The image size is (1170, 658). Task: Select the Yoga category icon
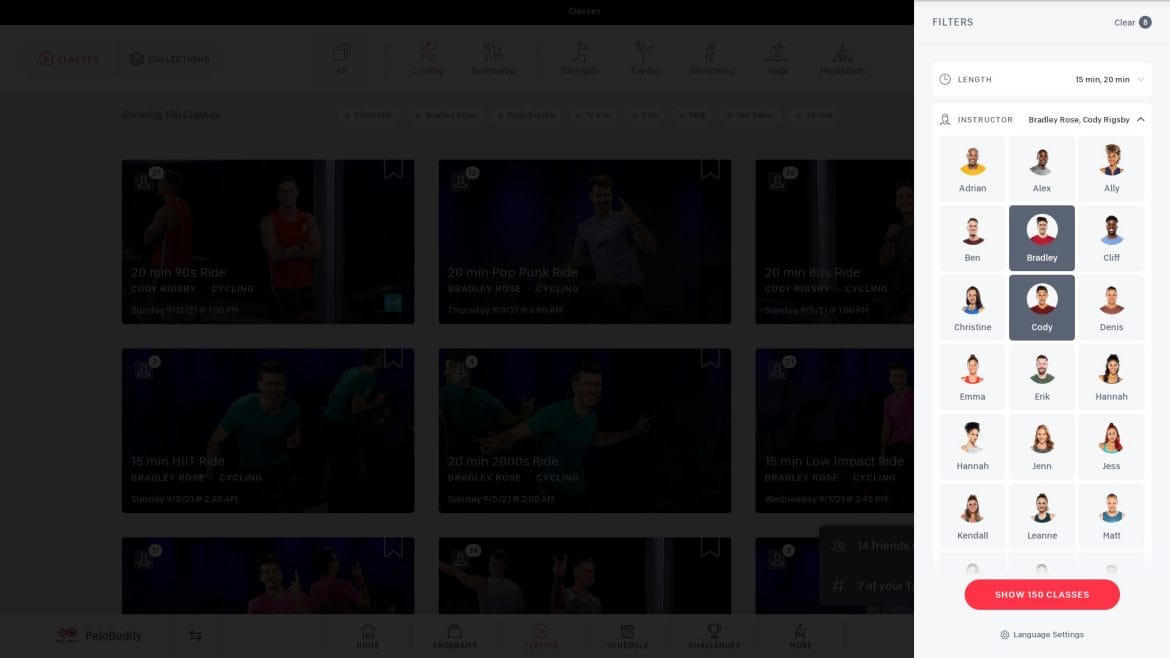click(778, 52)
